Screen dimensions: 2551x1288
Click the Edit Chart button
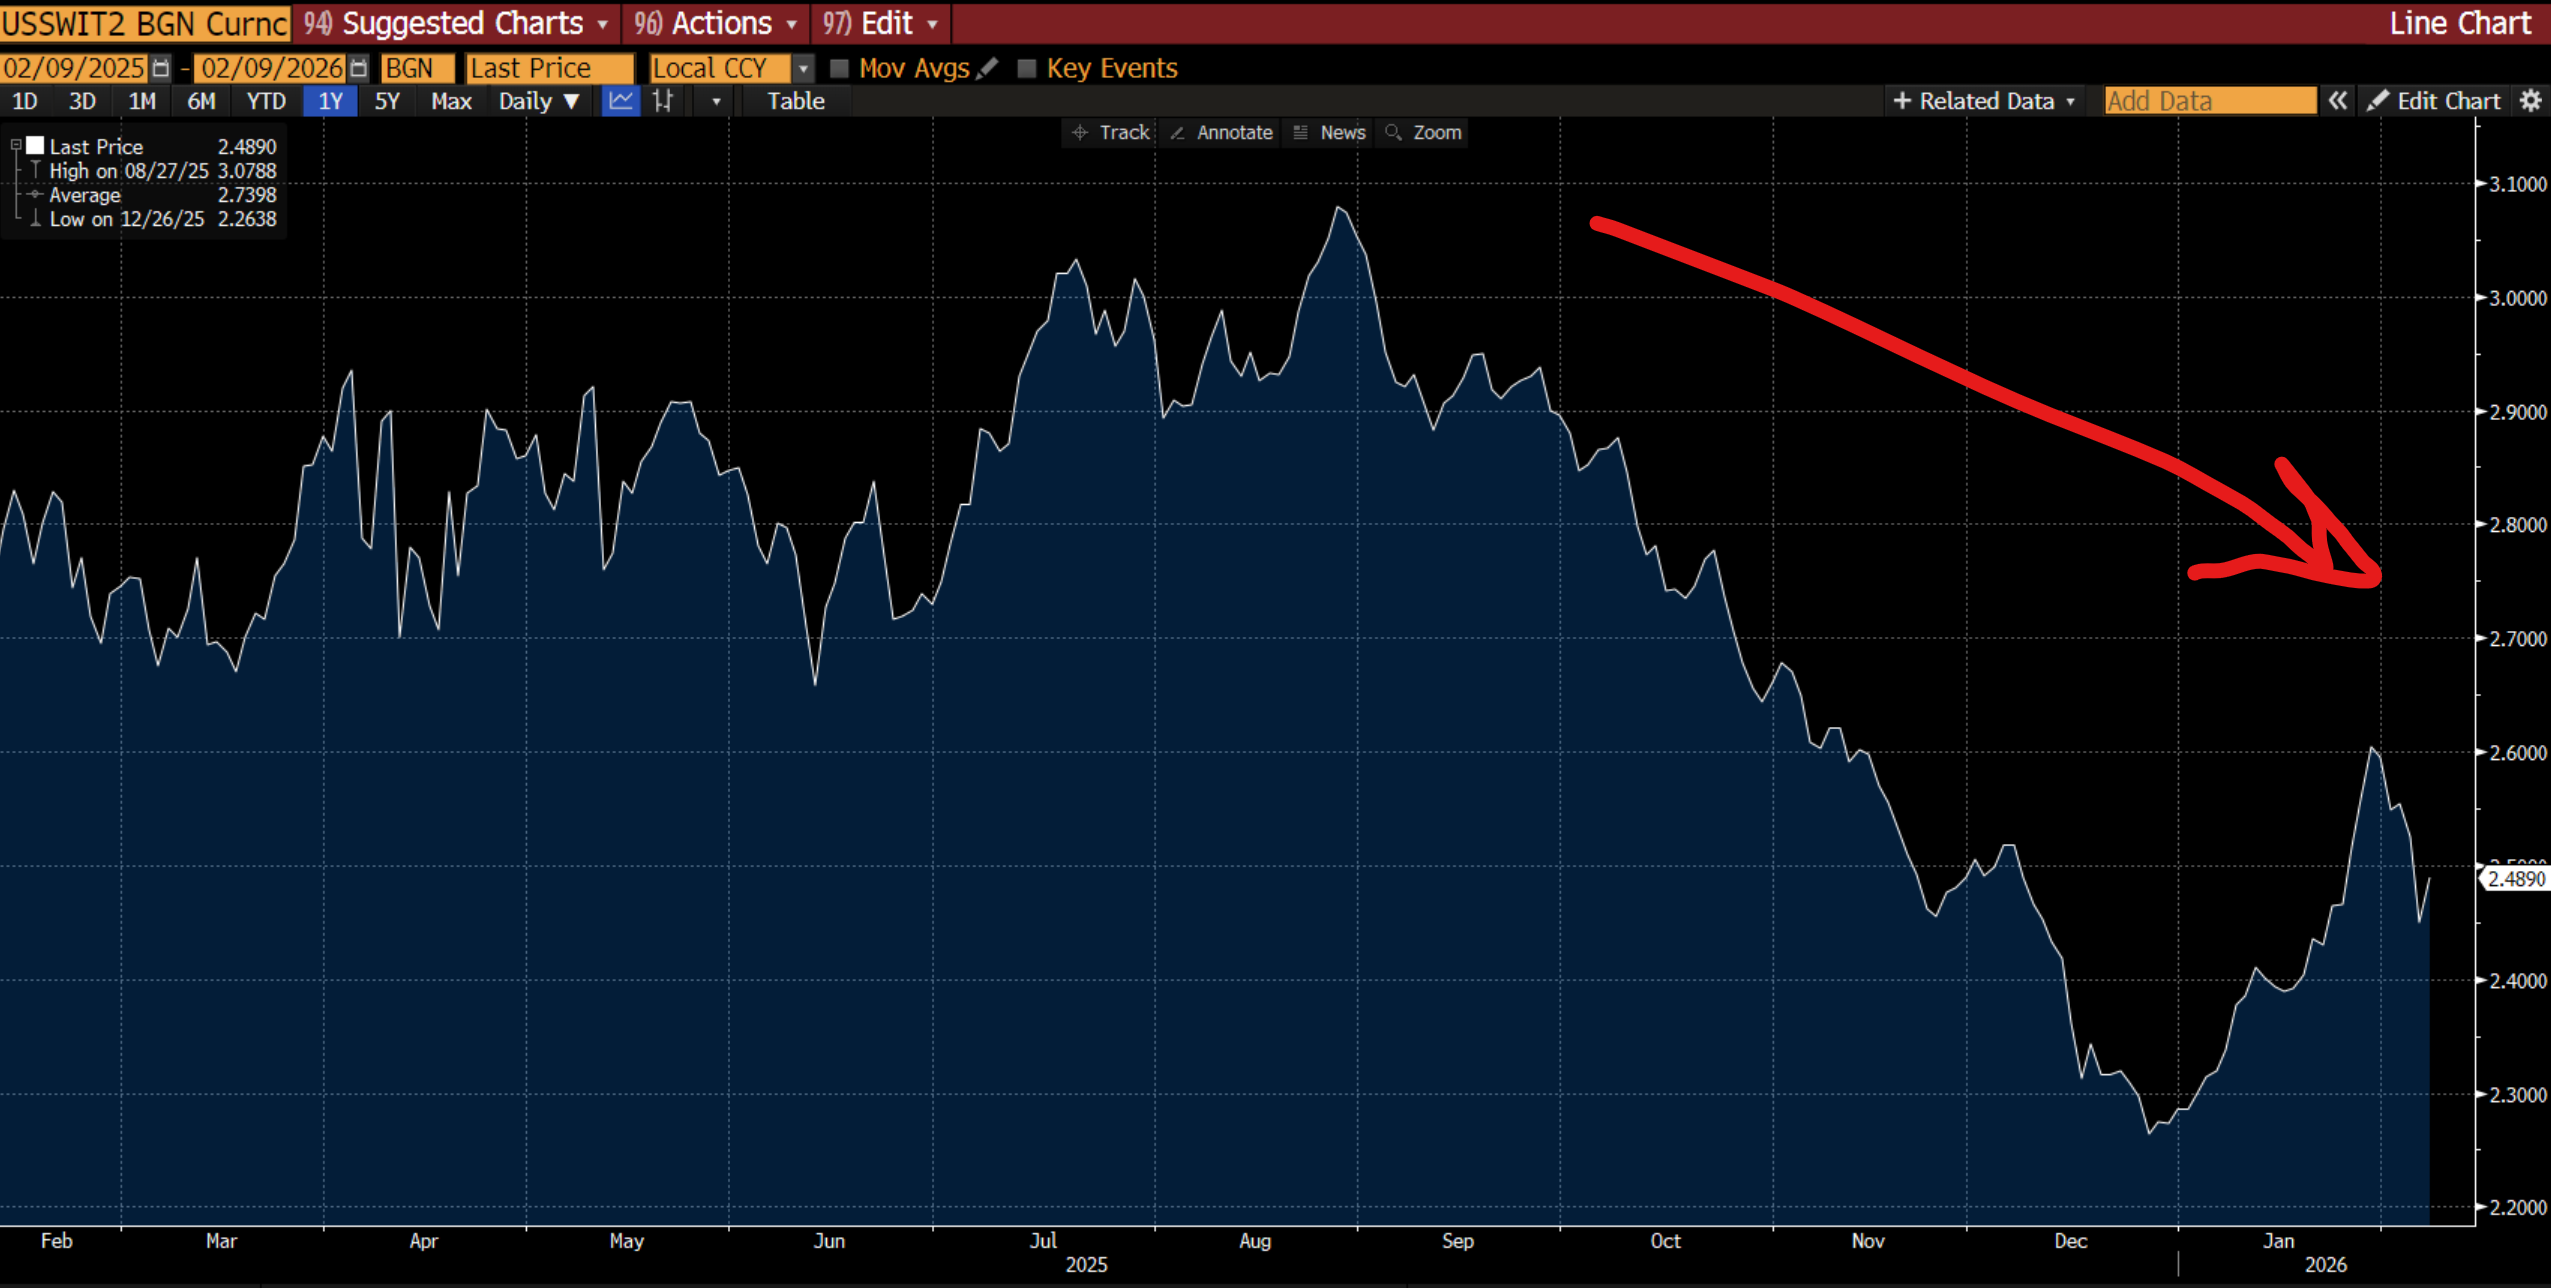tap(2434, 101)
